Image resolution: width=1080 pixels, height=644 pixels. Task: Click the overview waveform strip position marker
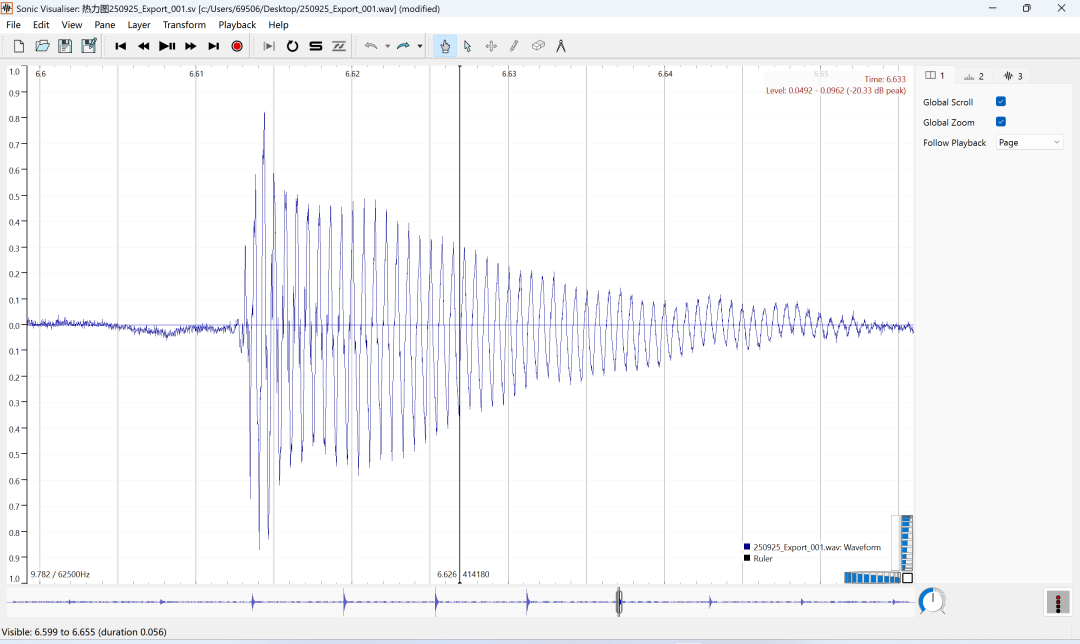[619, 602]
